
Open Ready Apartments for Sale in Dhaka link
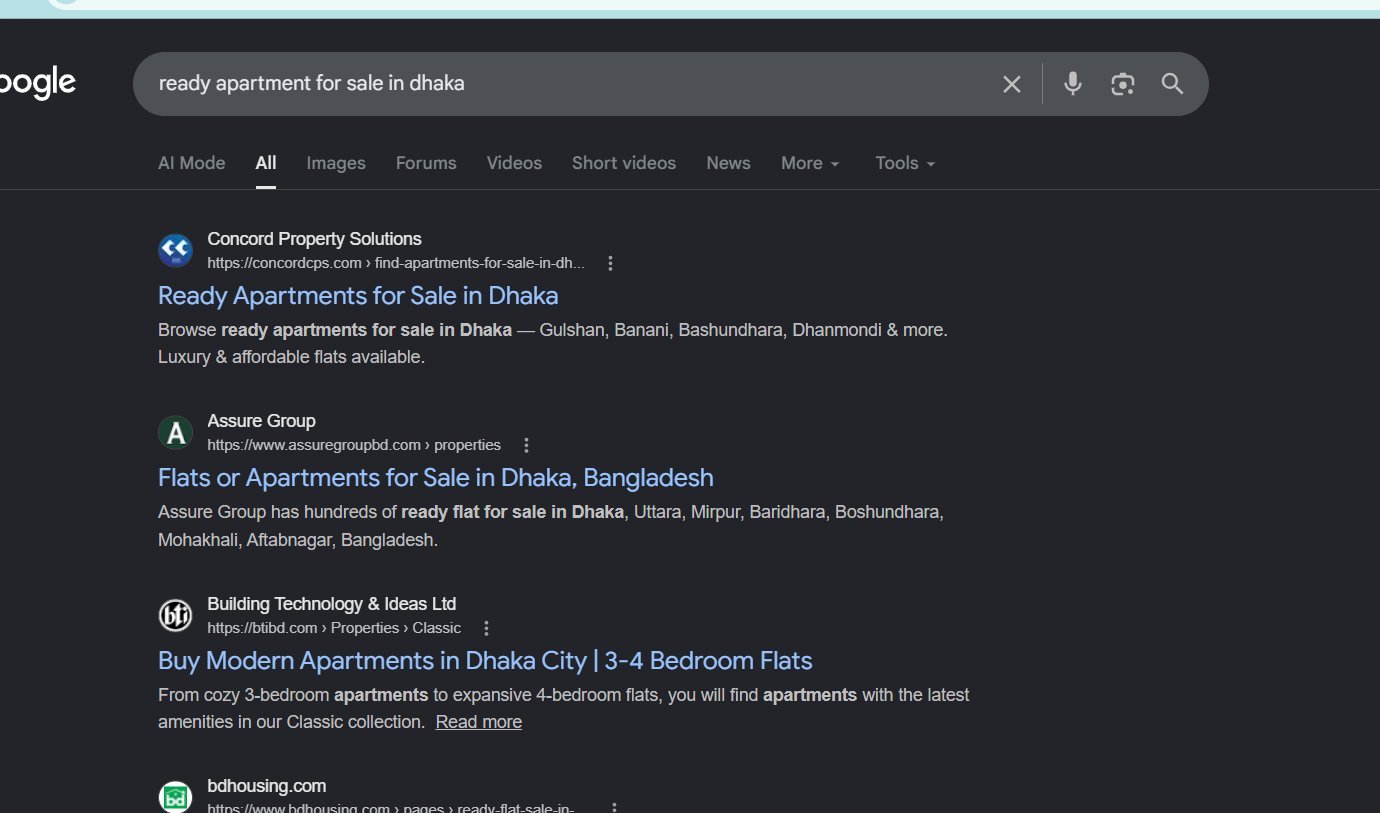tap(358, 296)
